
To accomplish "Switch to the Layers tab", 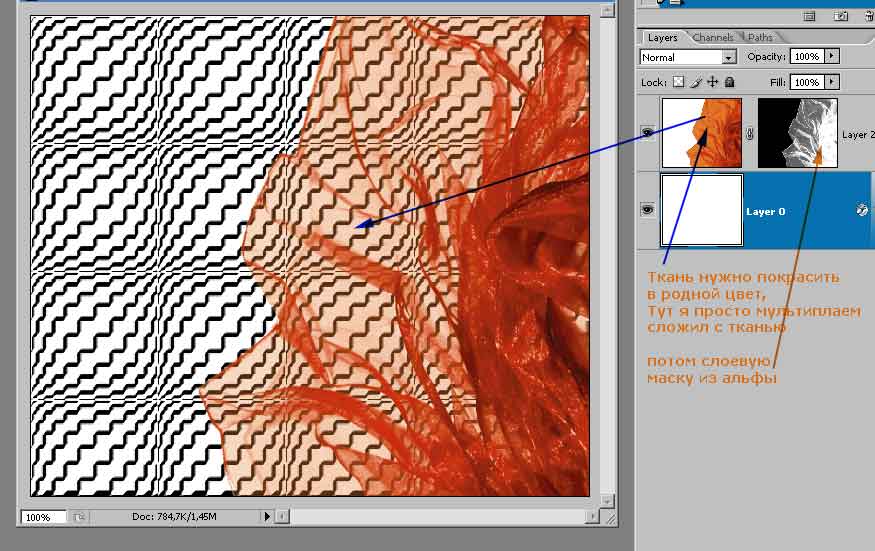I will tap(662, 37).
